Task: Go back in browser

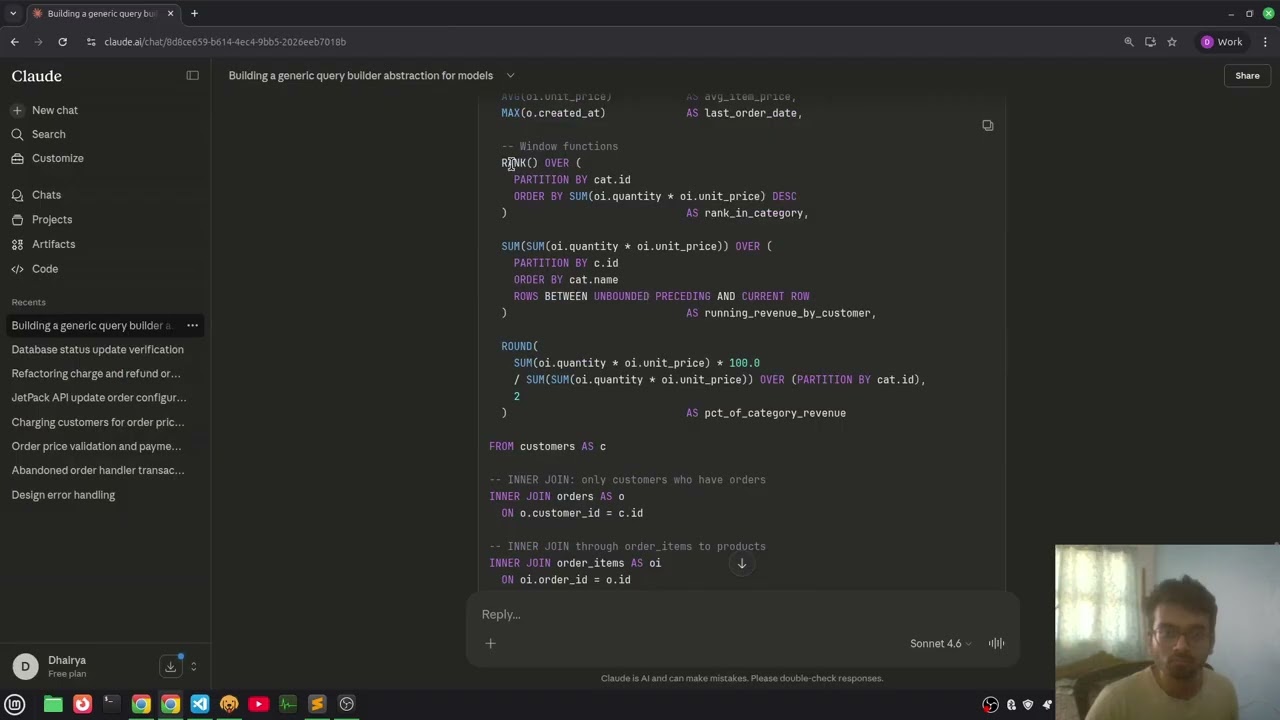Action: pyautogui.click(x=14, y=42)
